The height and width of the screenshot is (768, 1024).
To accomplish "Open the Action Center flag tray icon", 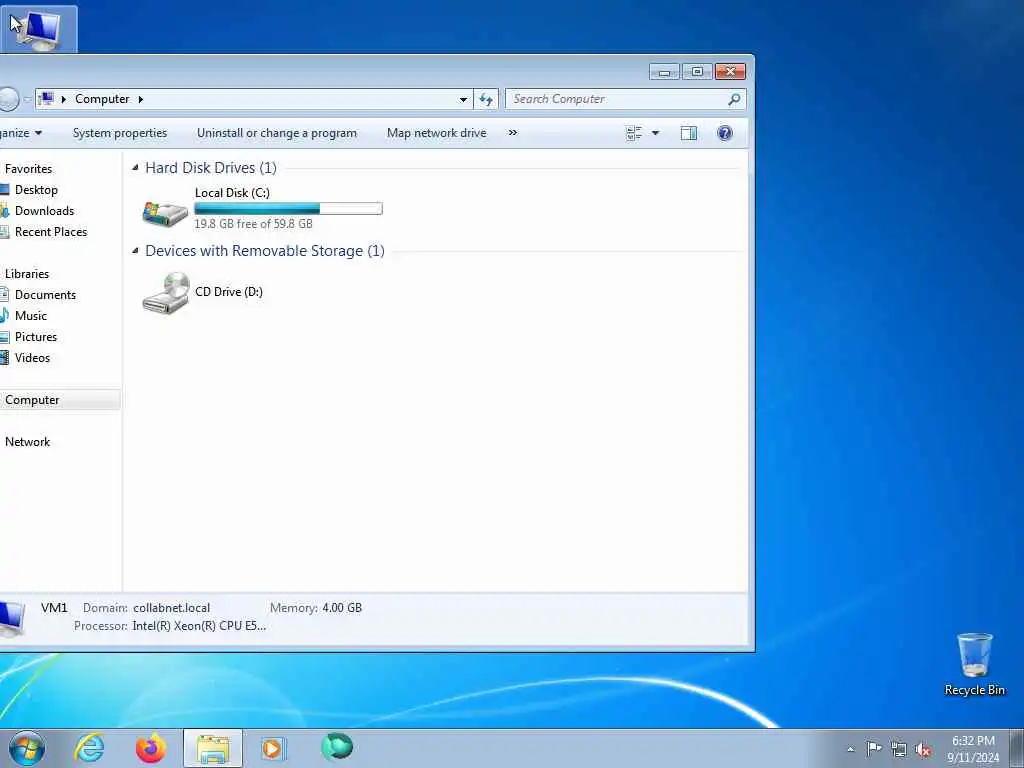I will click(874, 748).
